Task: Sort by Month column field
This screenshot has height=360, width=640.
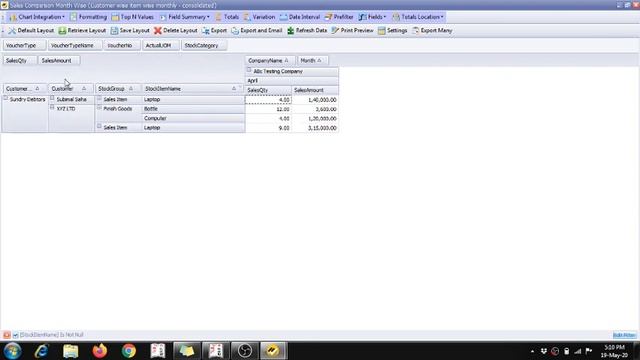Action: (x=312, y=60)
